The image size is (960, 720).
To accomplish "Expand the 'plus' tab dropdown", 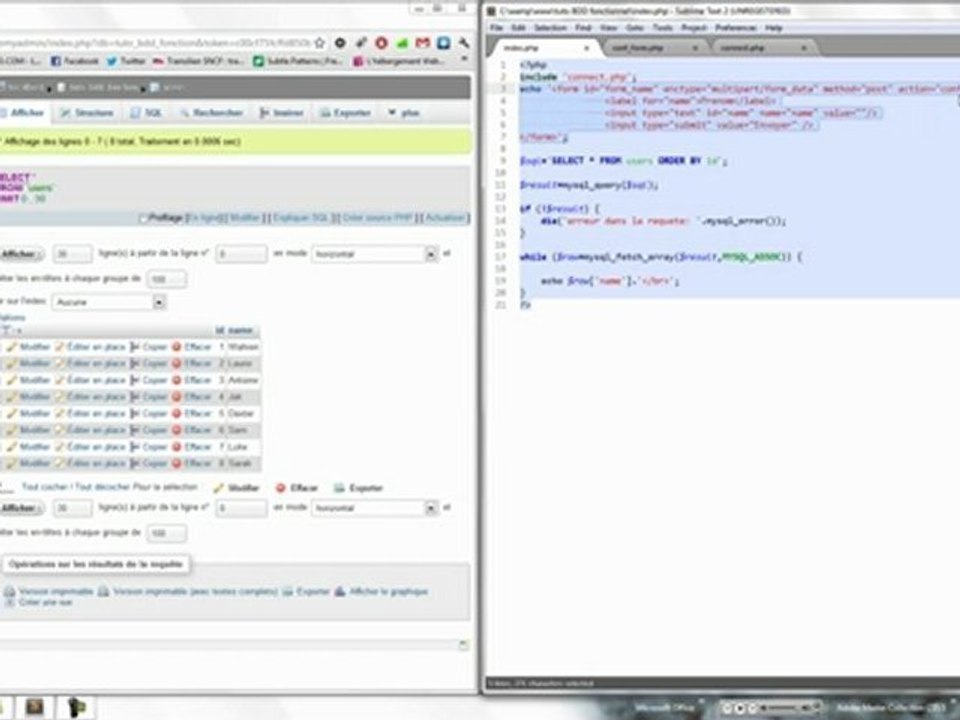I will pyautogui.click(x=404, y=113).
